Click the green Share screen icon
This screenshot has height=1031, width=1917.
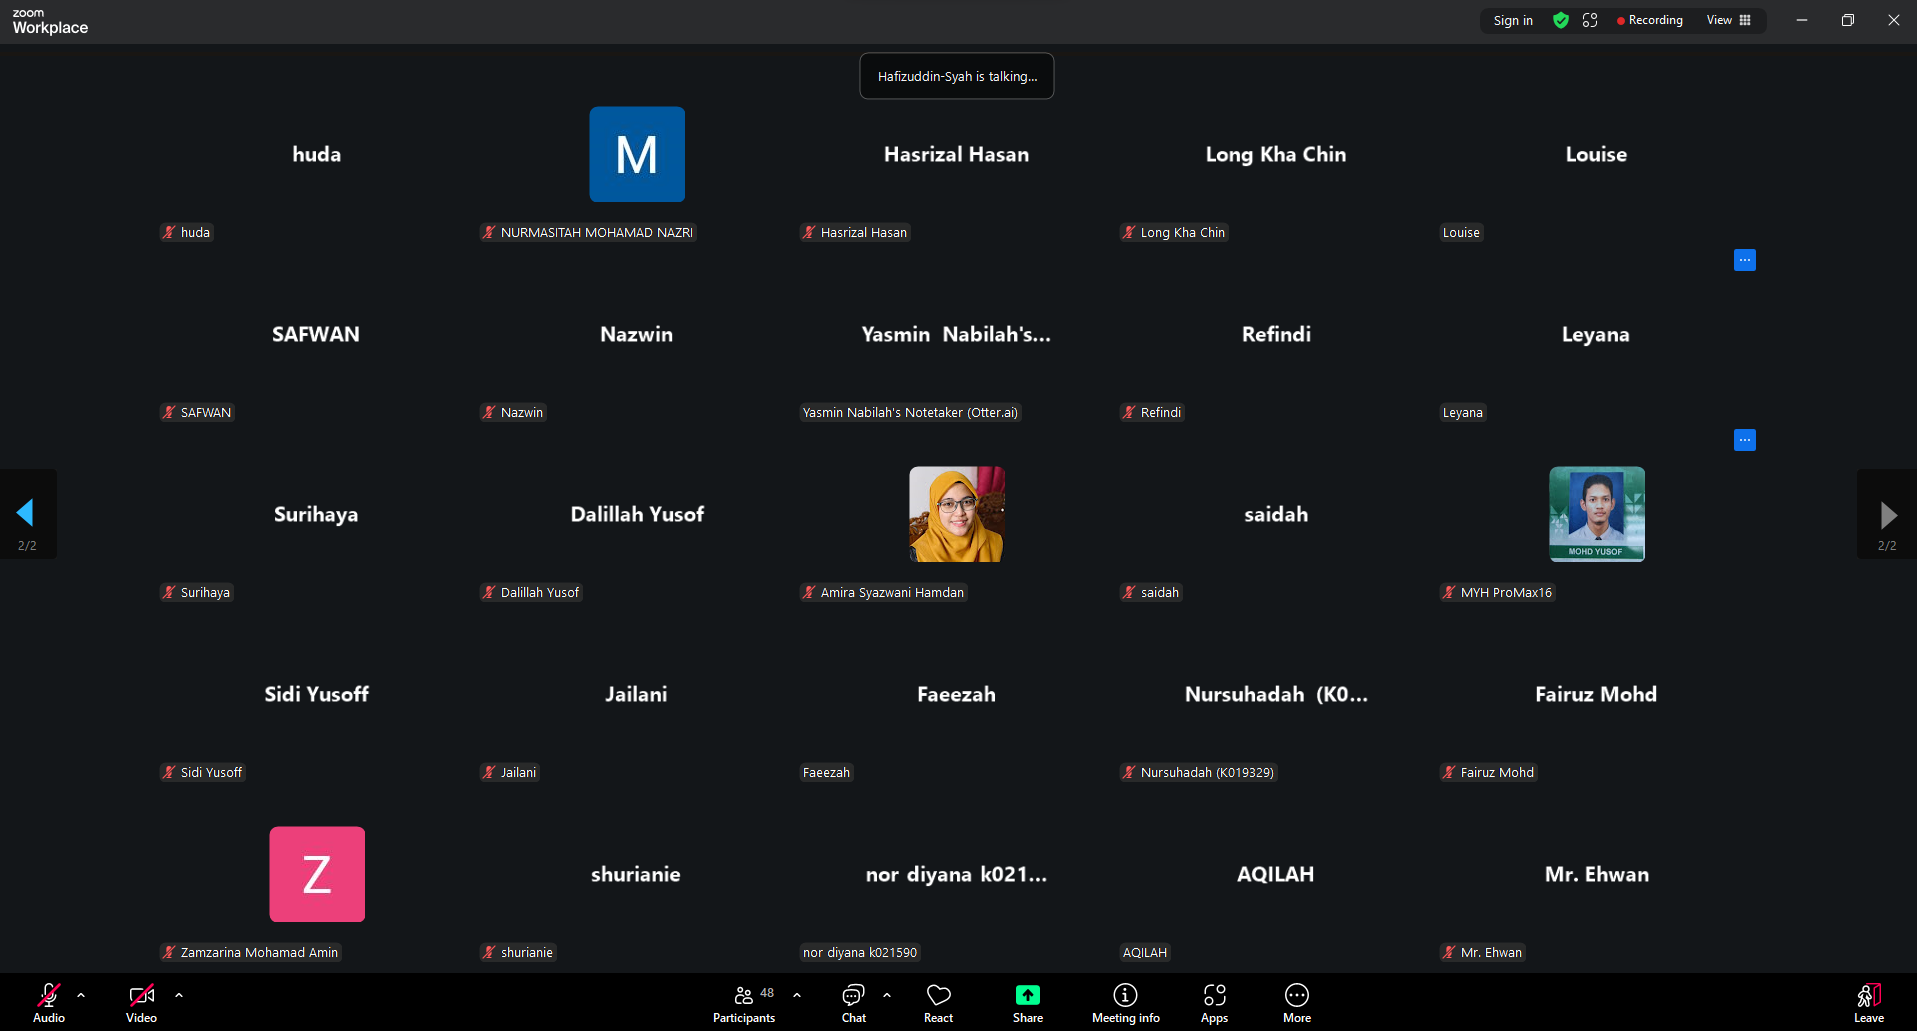pyautogui.click(x=1027, y=995)
